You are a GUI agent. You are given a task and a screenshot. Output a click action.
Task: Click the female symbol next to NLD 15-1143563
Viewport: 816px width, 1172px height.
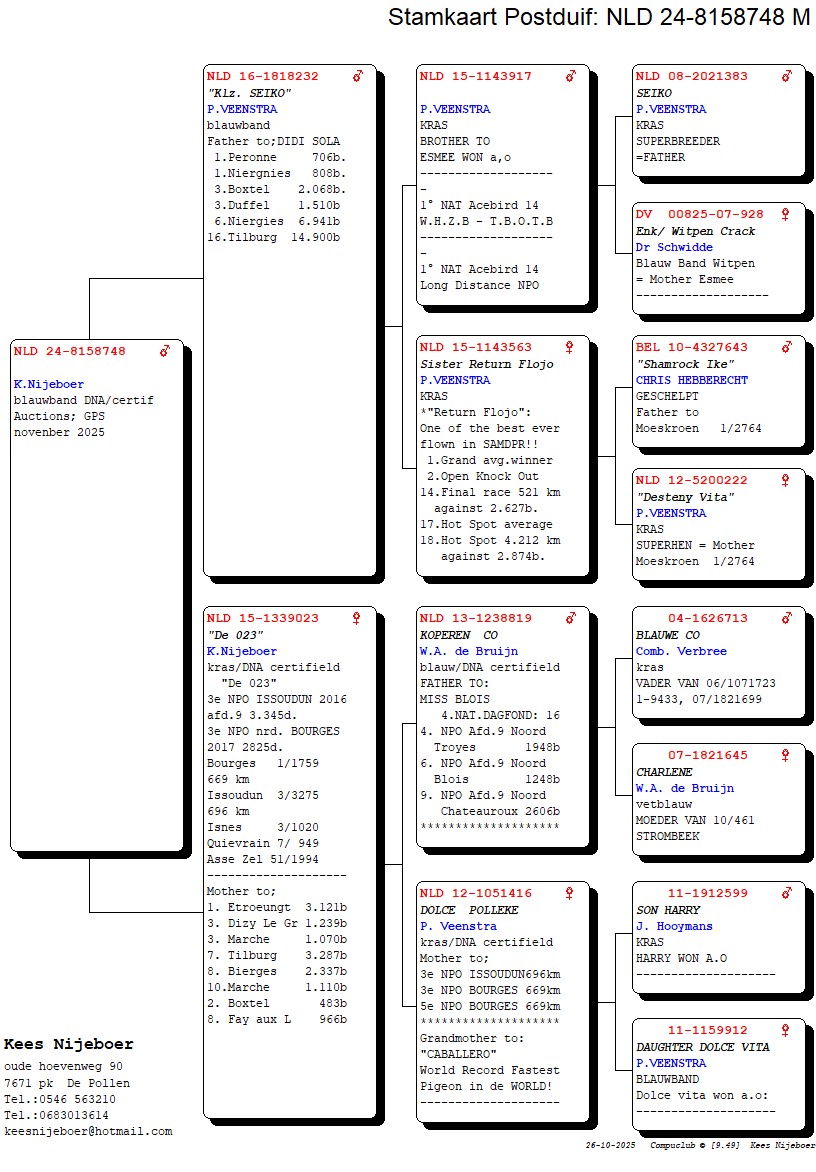pyautogui.click(x=570, y=348)
